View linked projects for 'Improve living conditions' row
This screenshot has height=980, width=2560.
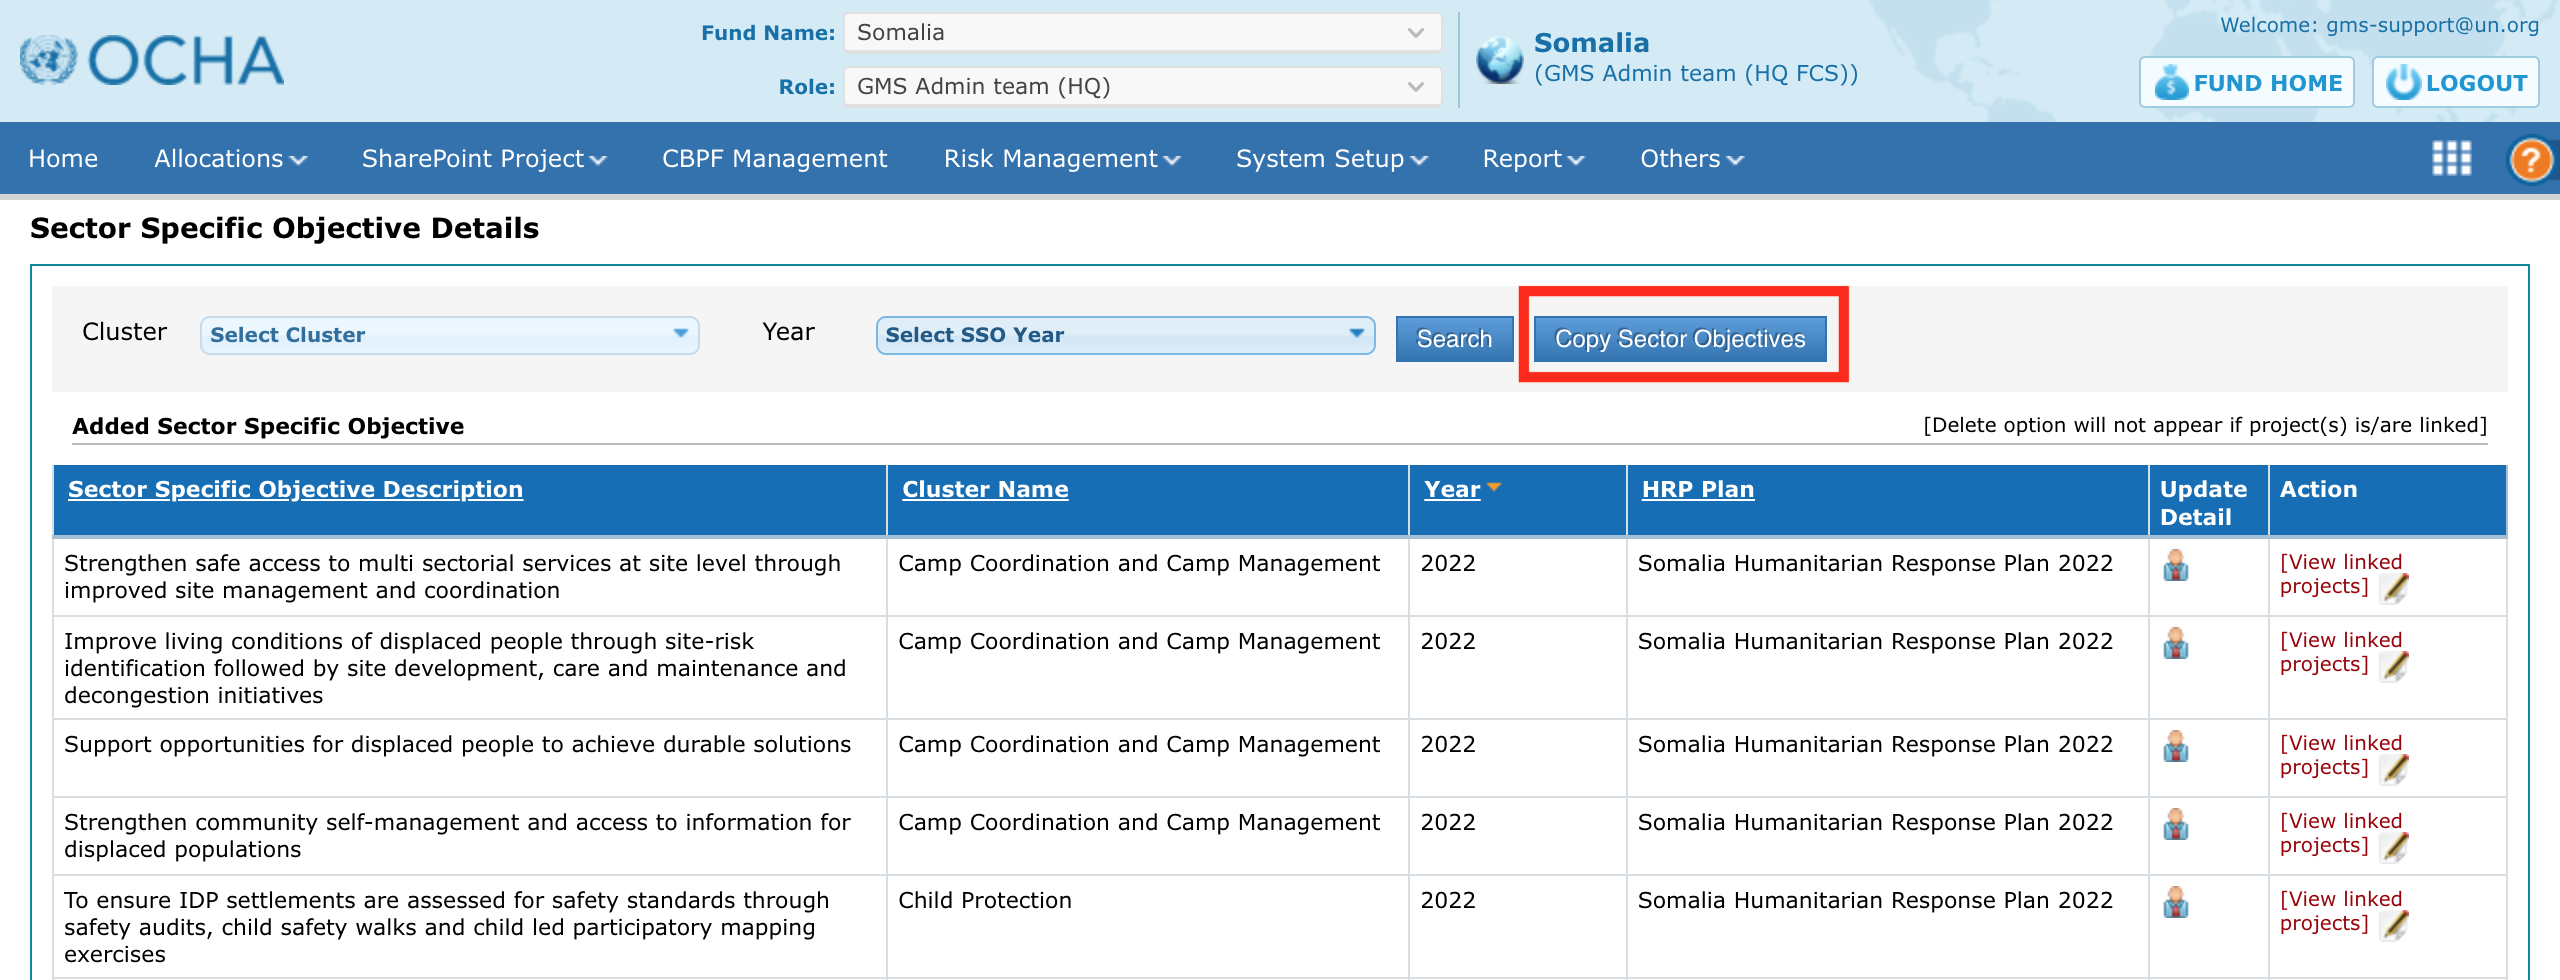pyautogui.click(x=2340, y=652)
